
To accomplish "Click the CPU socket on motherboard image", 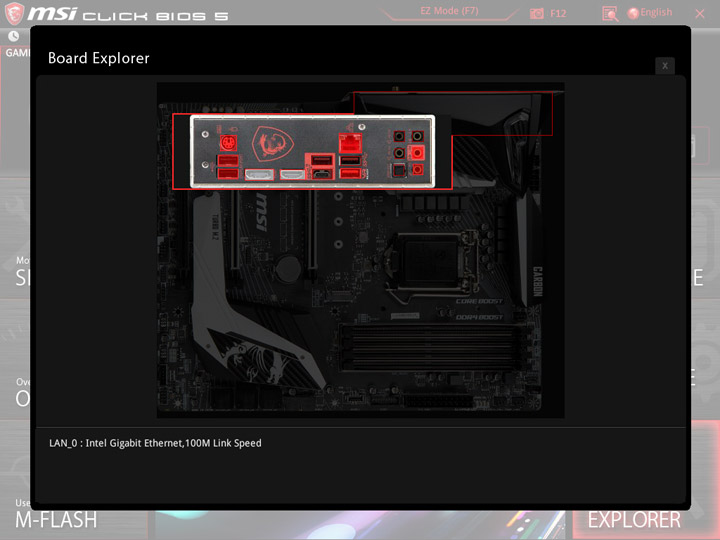I will coord(431,261).
